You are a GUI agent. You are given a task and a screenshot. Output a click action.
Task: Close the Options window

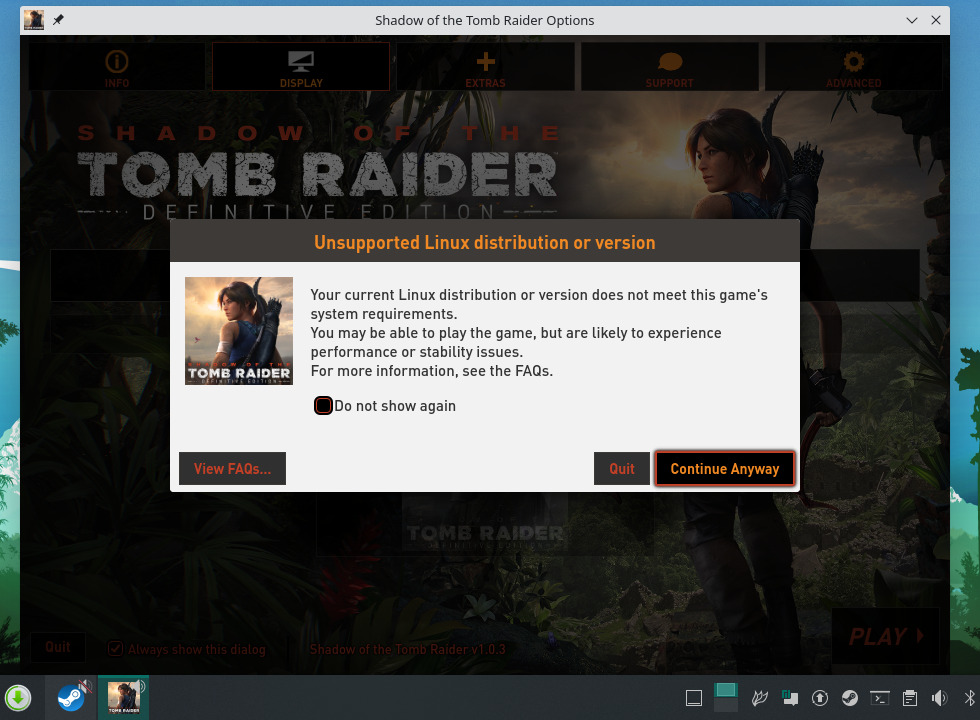point(936,20)
